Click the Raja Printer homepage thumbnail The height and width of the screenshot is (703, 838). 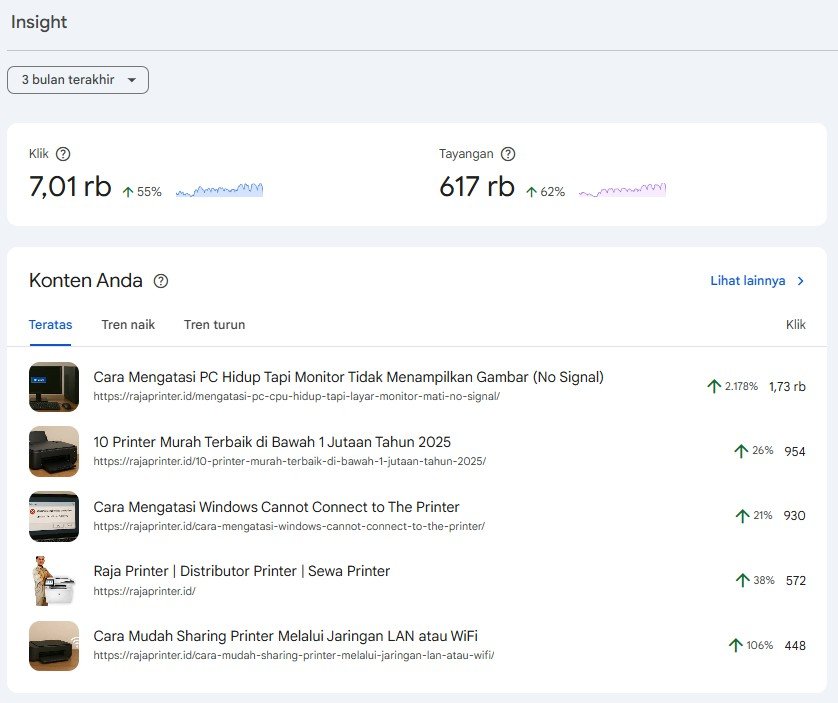[x=54, y=581]
